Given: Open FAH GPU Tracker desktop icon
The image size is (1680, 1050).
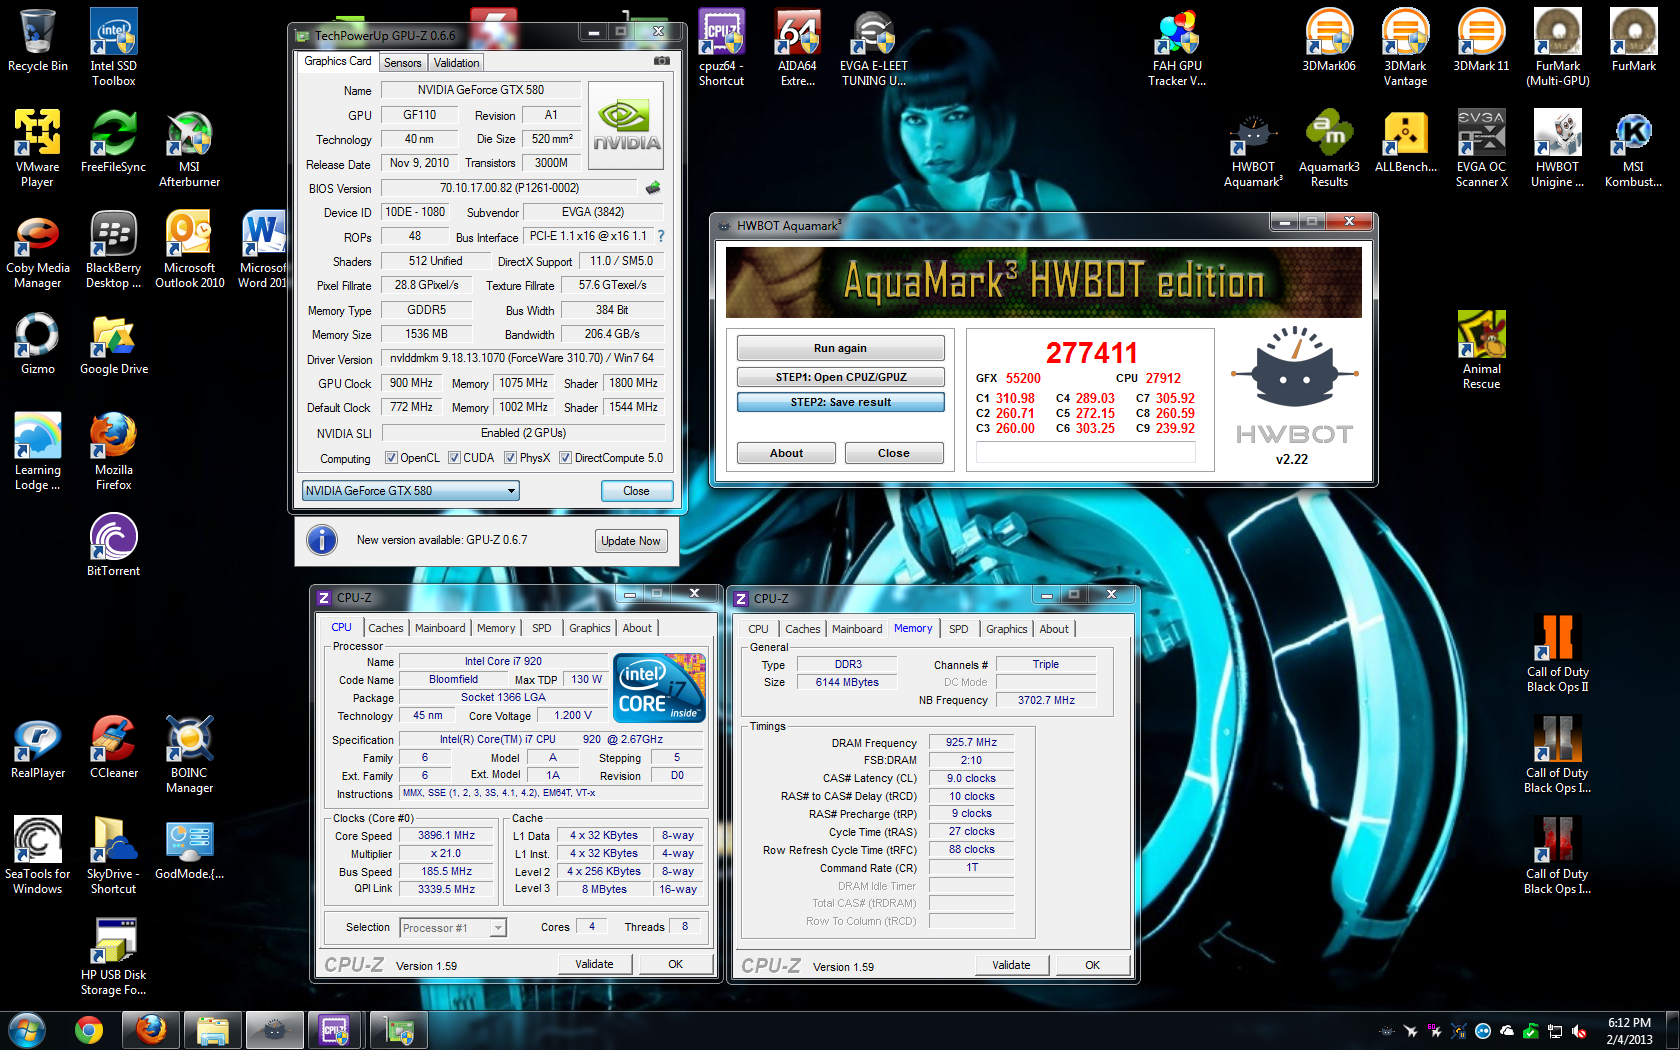Looking at the screenshot, I should pyautogui.click(x=1177, y=46).
